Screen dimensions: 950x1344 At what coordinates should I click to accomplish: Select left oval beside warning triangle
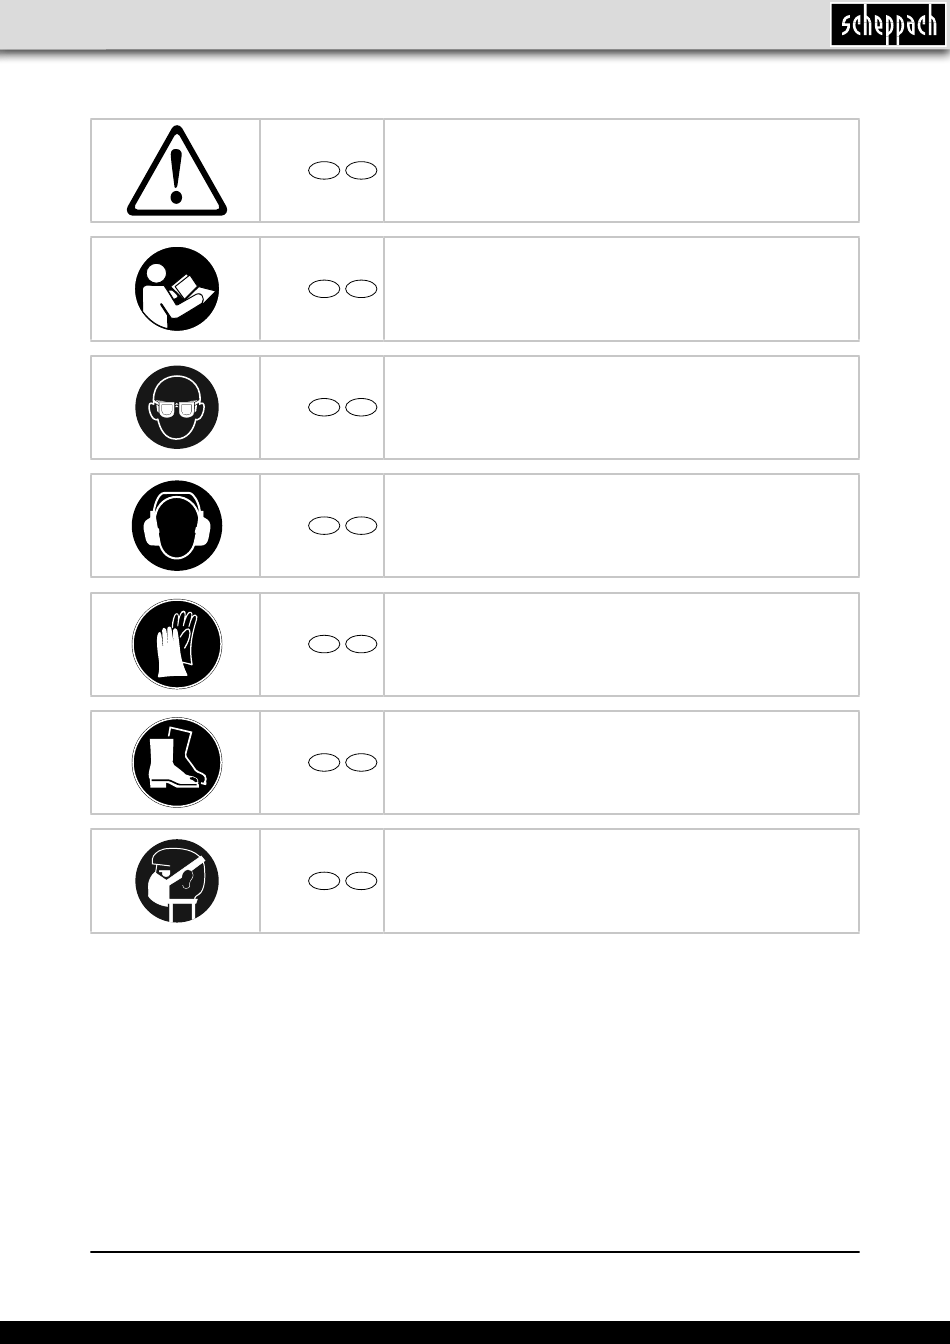click(323, 171)
